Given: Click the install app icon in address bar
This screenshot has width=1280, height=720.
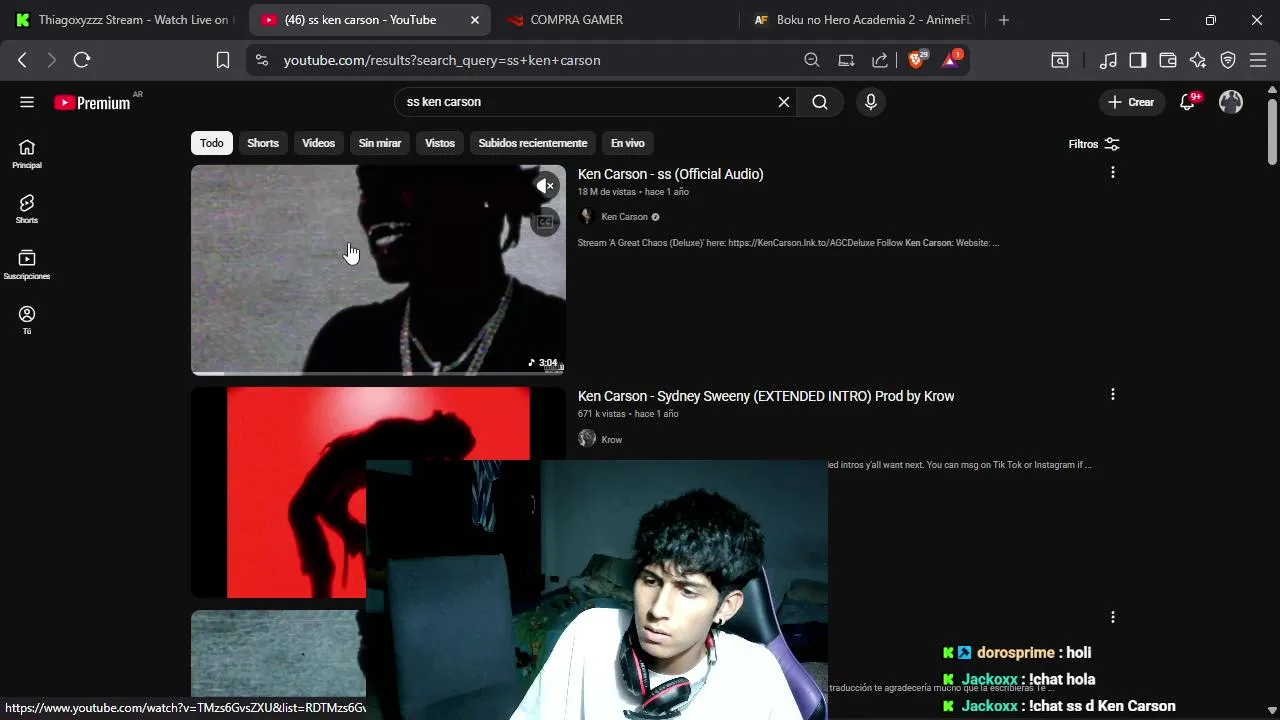Looking at the screenshot, I should 846,60.
